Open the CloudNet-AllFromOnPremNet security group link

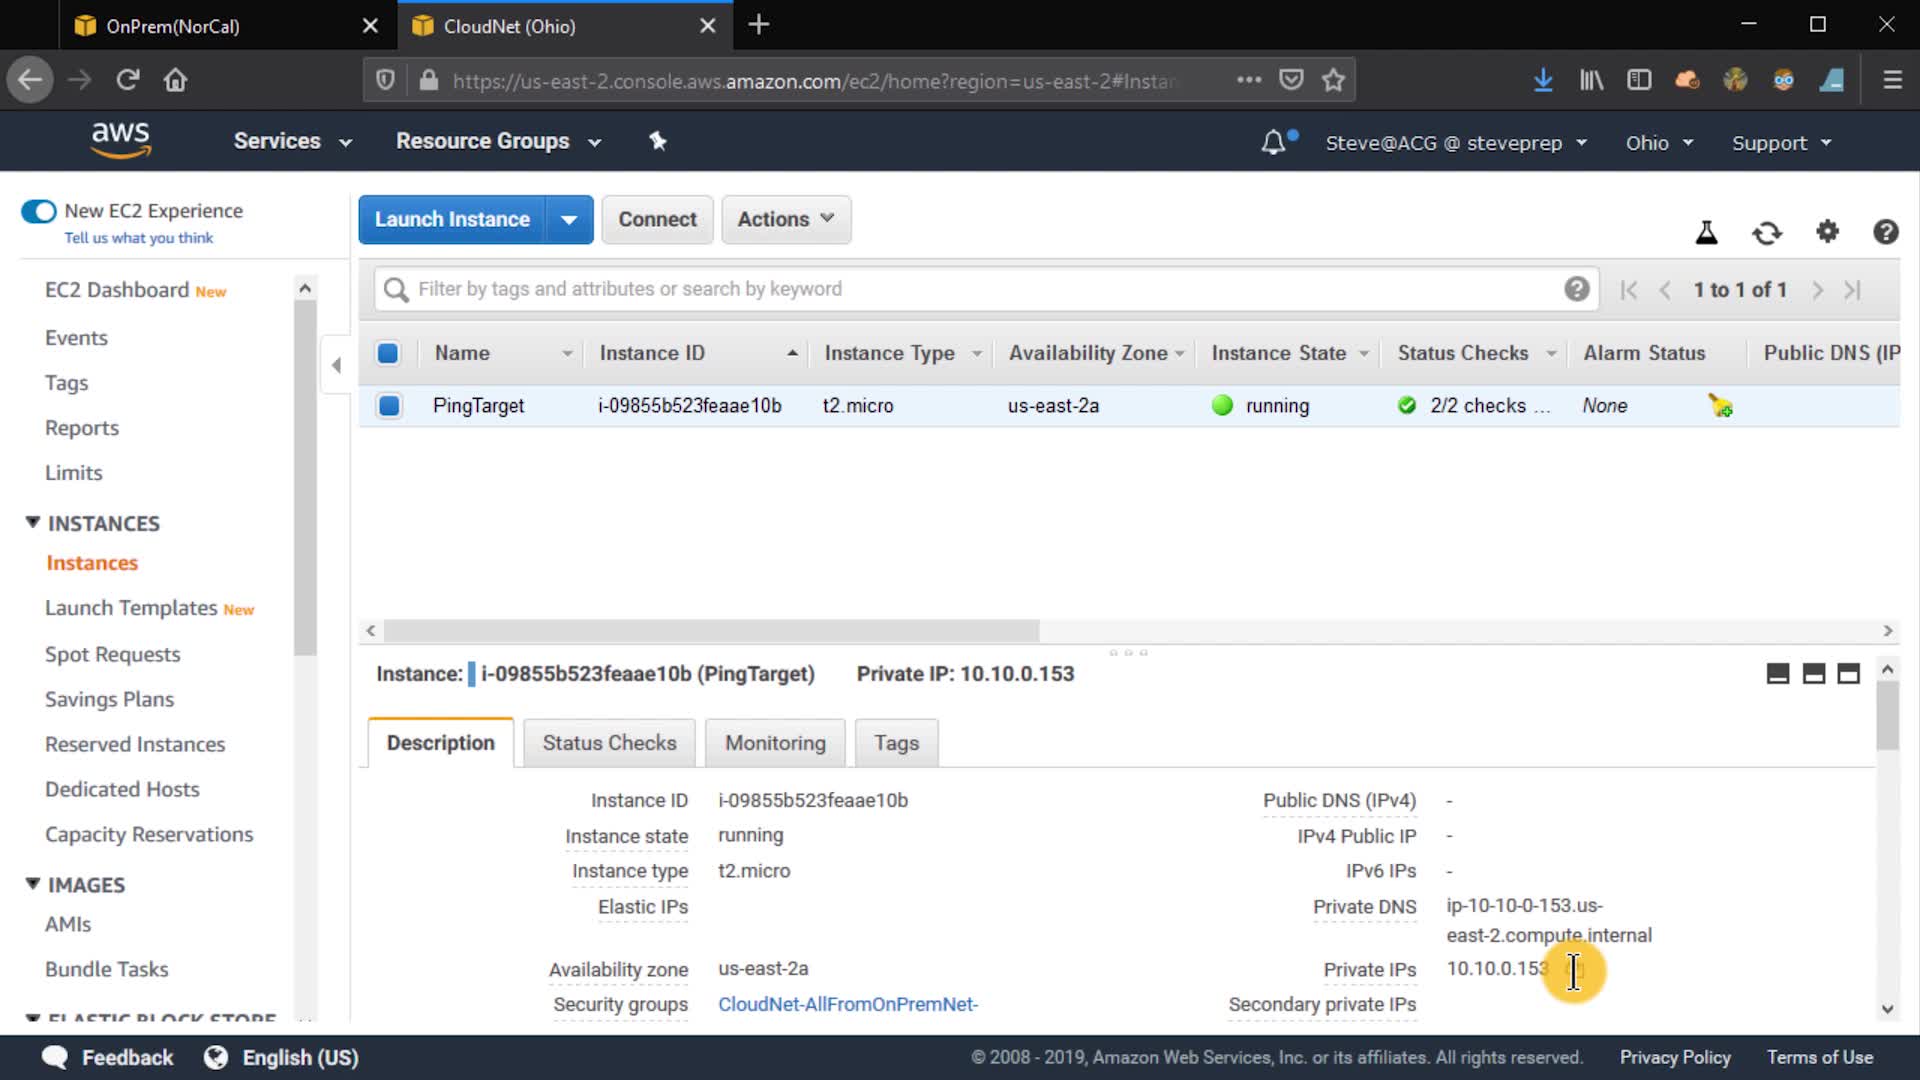click(847, 1004)
